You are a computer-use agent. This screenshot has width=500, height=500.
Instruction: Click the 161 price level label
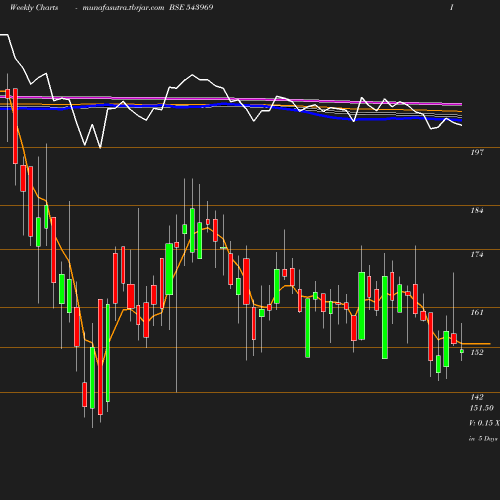point(477,312)
